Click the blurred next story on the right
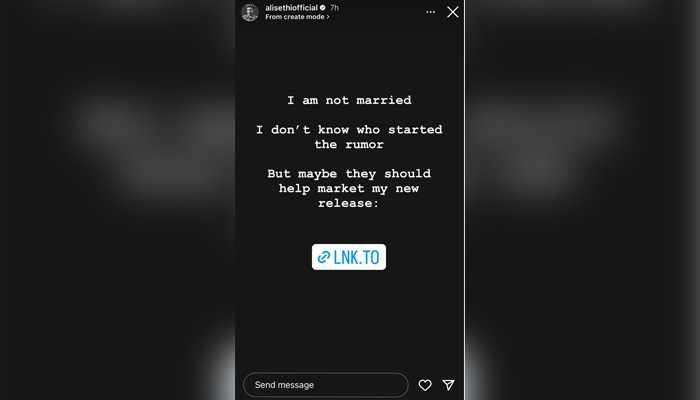700x400 pixels. [583, 200]
